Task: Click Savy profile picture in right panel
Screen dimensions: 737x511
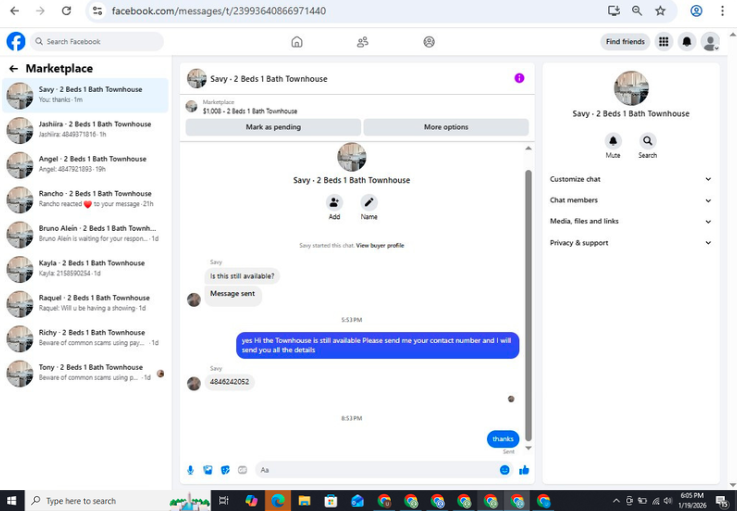Action: point(631,88)
